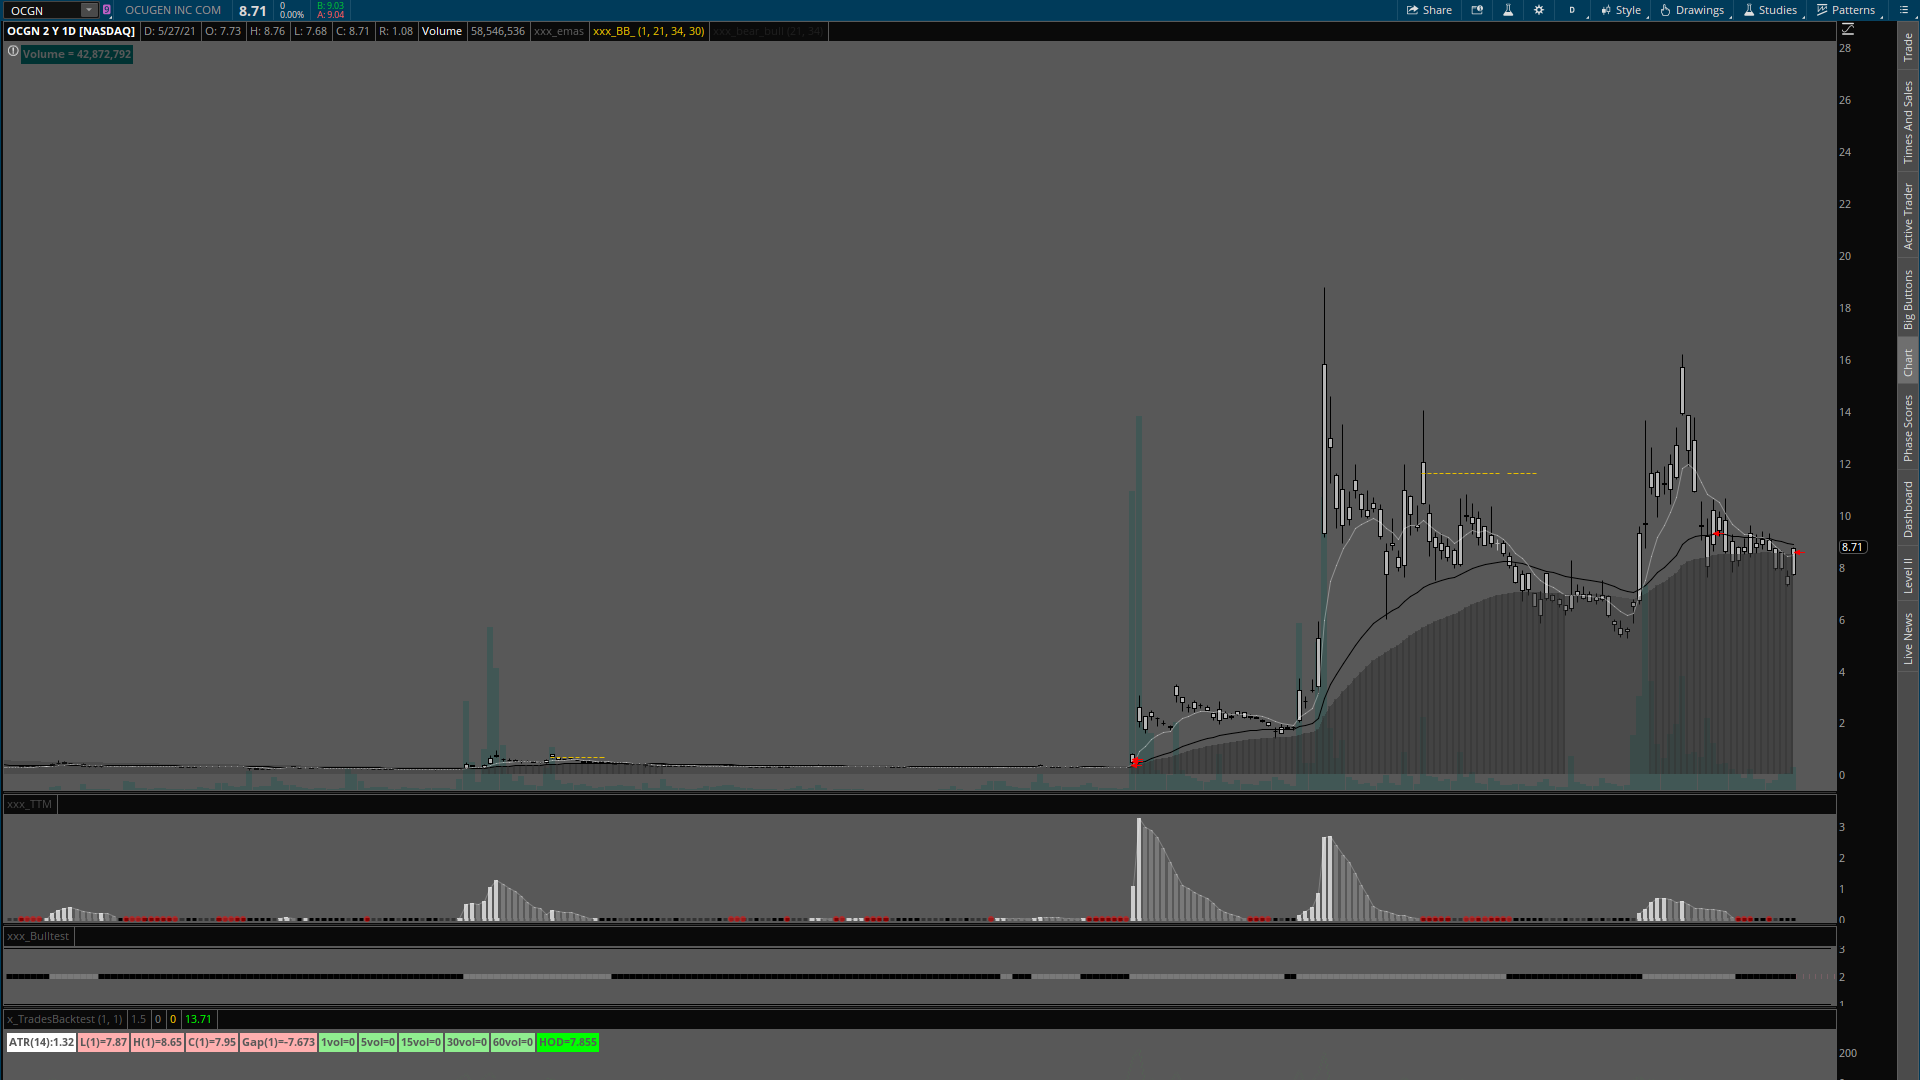The height and width of the screenshot is (1080, 1920).
Task: Open the Times And Sales side tab
Action: [x=1908, y=122]
